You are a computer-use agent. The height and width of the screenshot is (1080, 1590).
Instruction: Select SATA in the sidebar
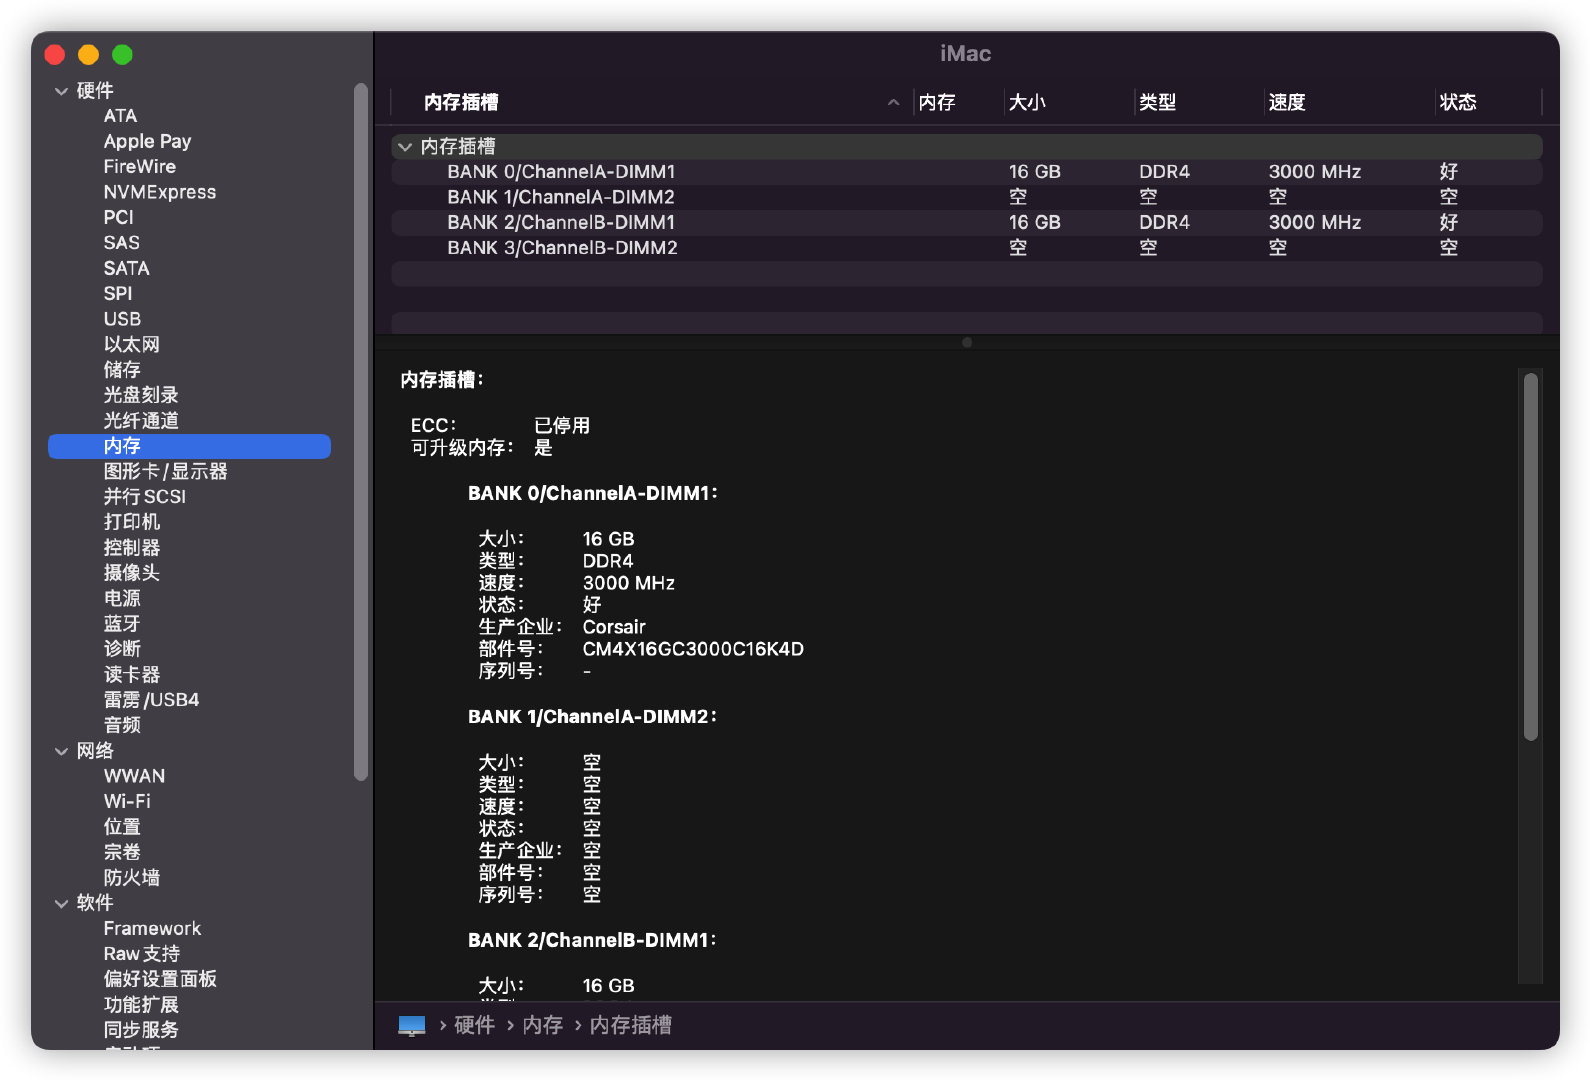(126, 268)
